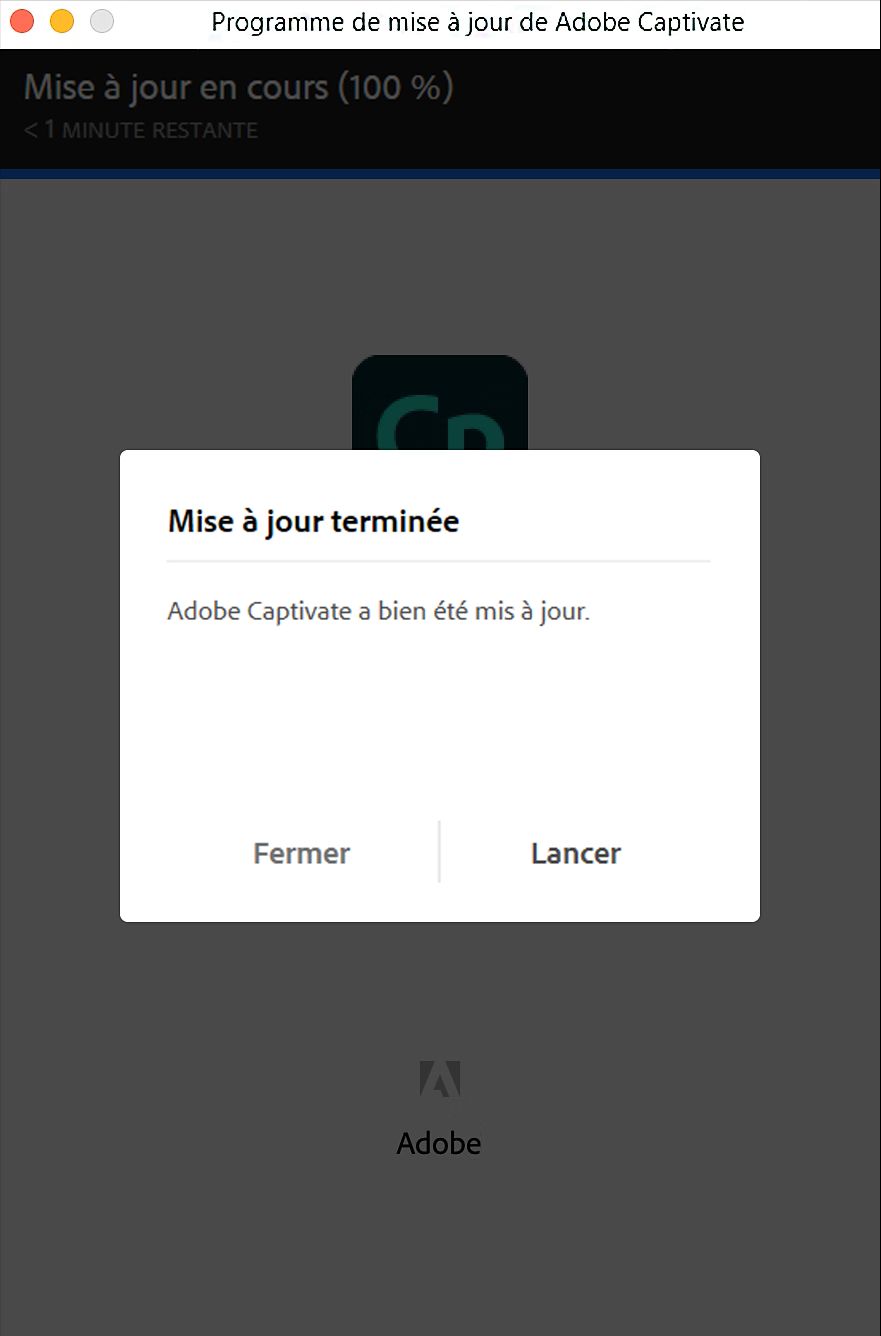This screenshot has width=881, height=1336.
Task: Click the grayed-out zoom window button
Action: (x=102, y=21)
